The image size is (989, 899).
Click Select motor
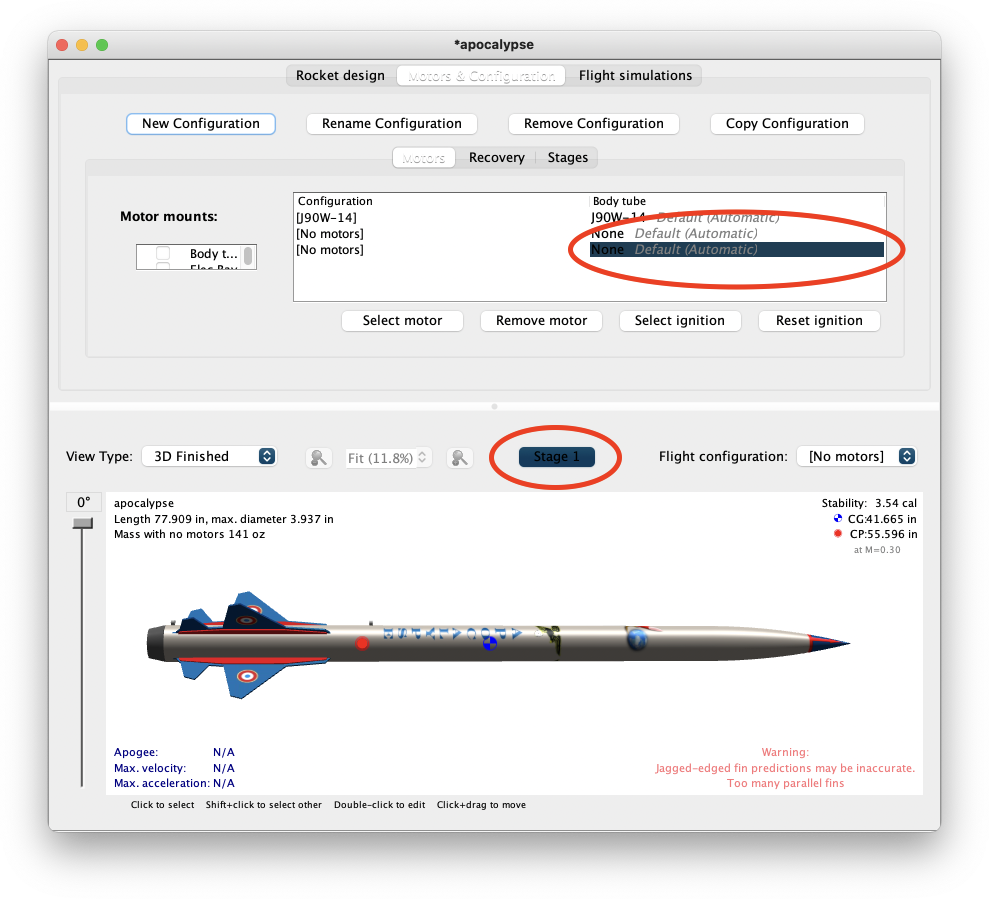[x=402, y=320]
